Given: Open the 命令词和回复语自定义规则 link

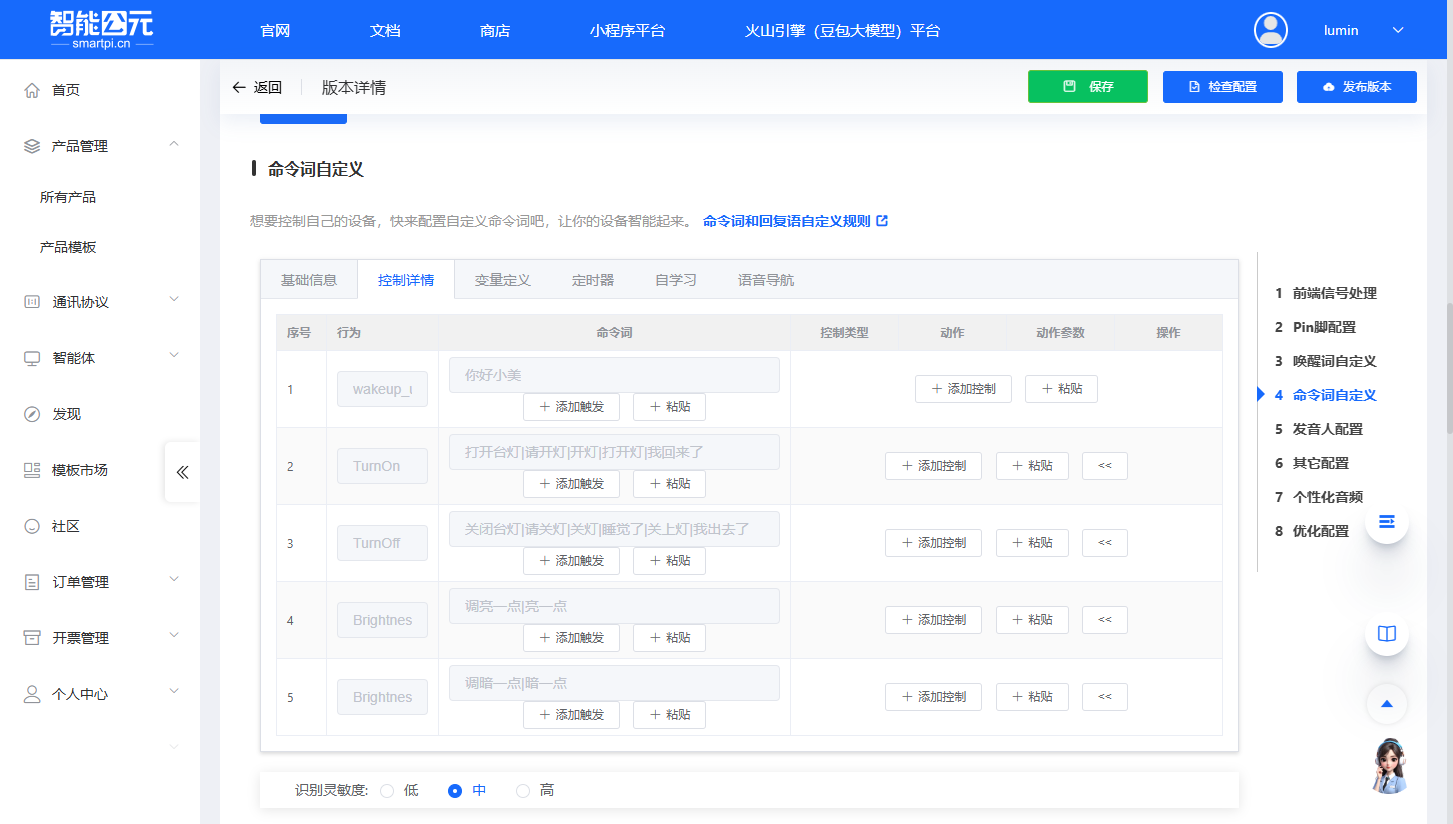Looking at the screenshot, I should (x=789, y=220).
